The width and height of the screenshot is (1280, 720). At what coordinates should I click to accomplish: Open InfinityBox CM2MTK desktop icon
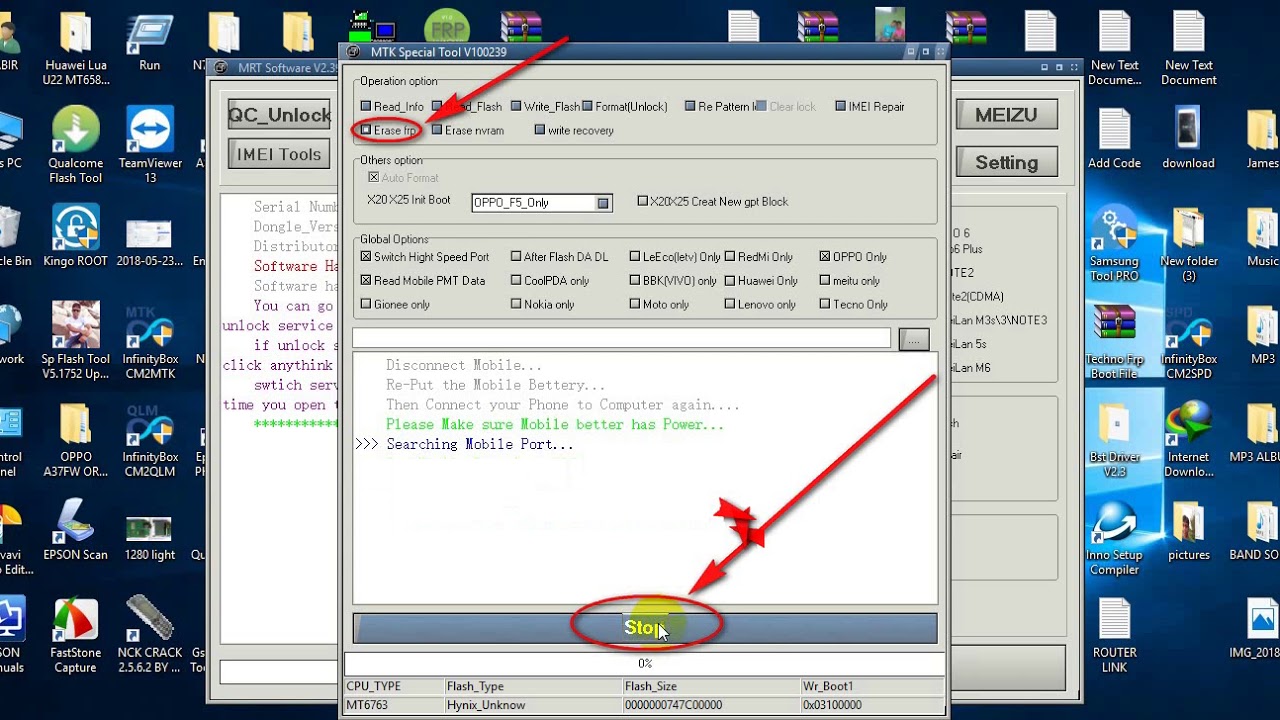[x=150, y=341]
